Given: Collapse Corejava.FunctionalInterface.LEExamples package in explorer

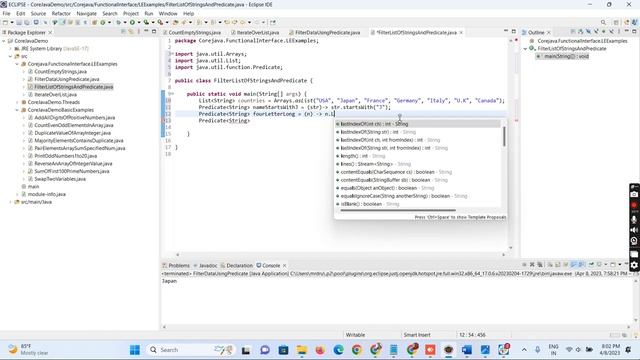Looking at the screenshot, I should click(x=17, y=64).
